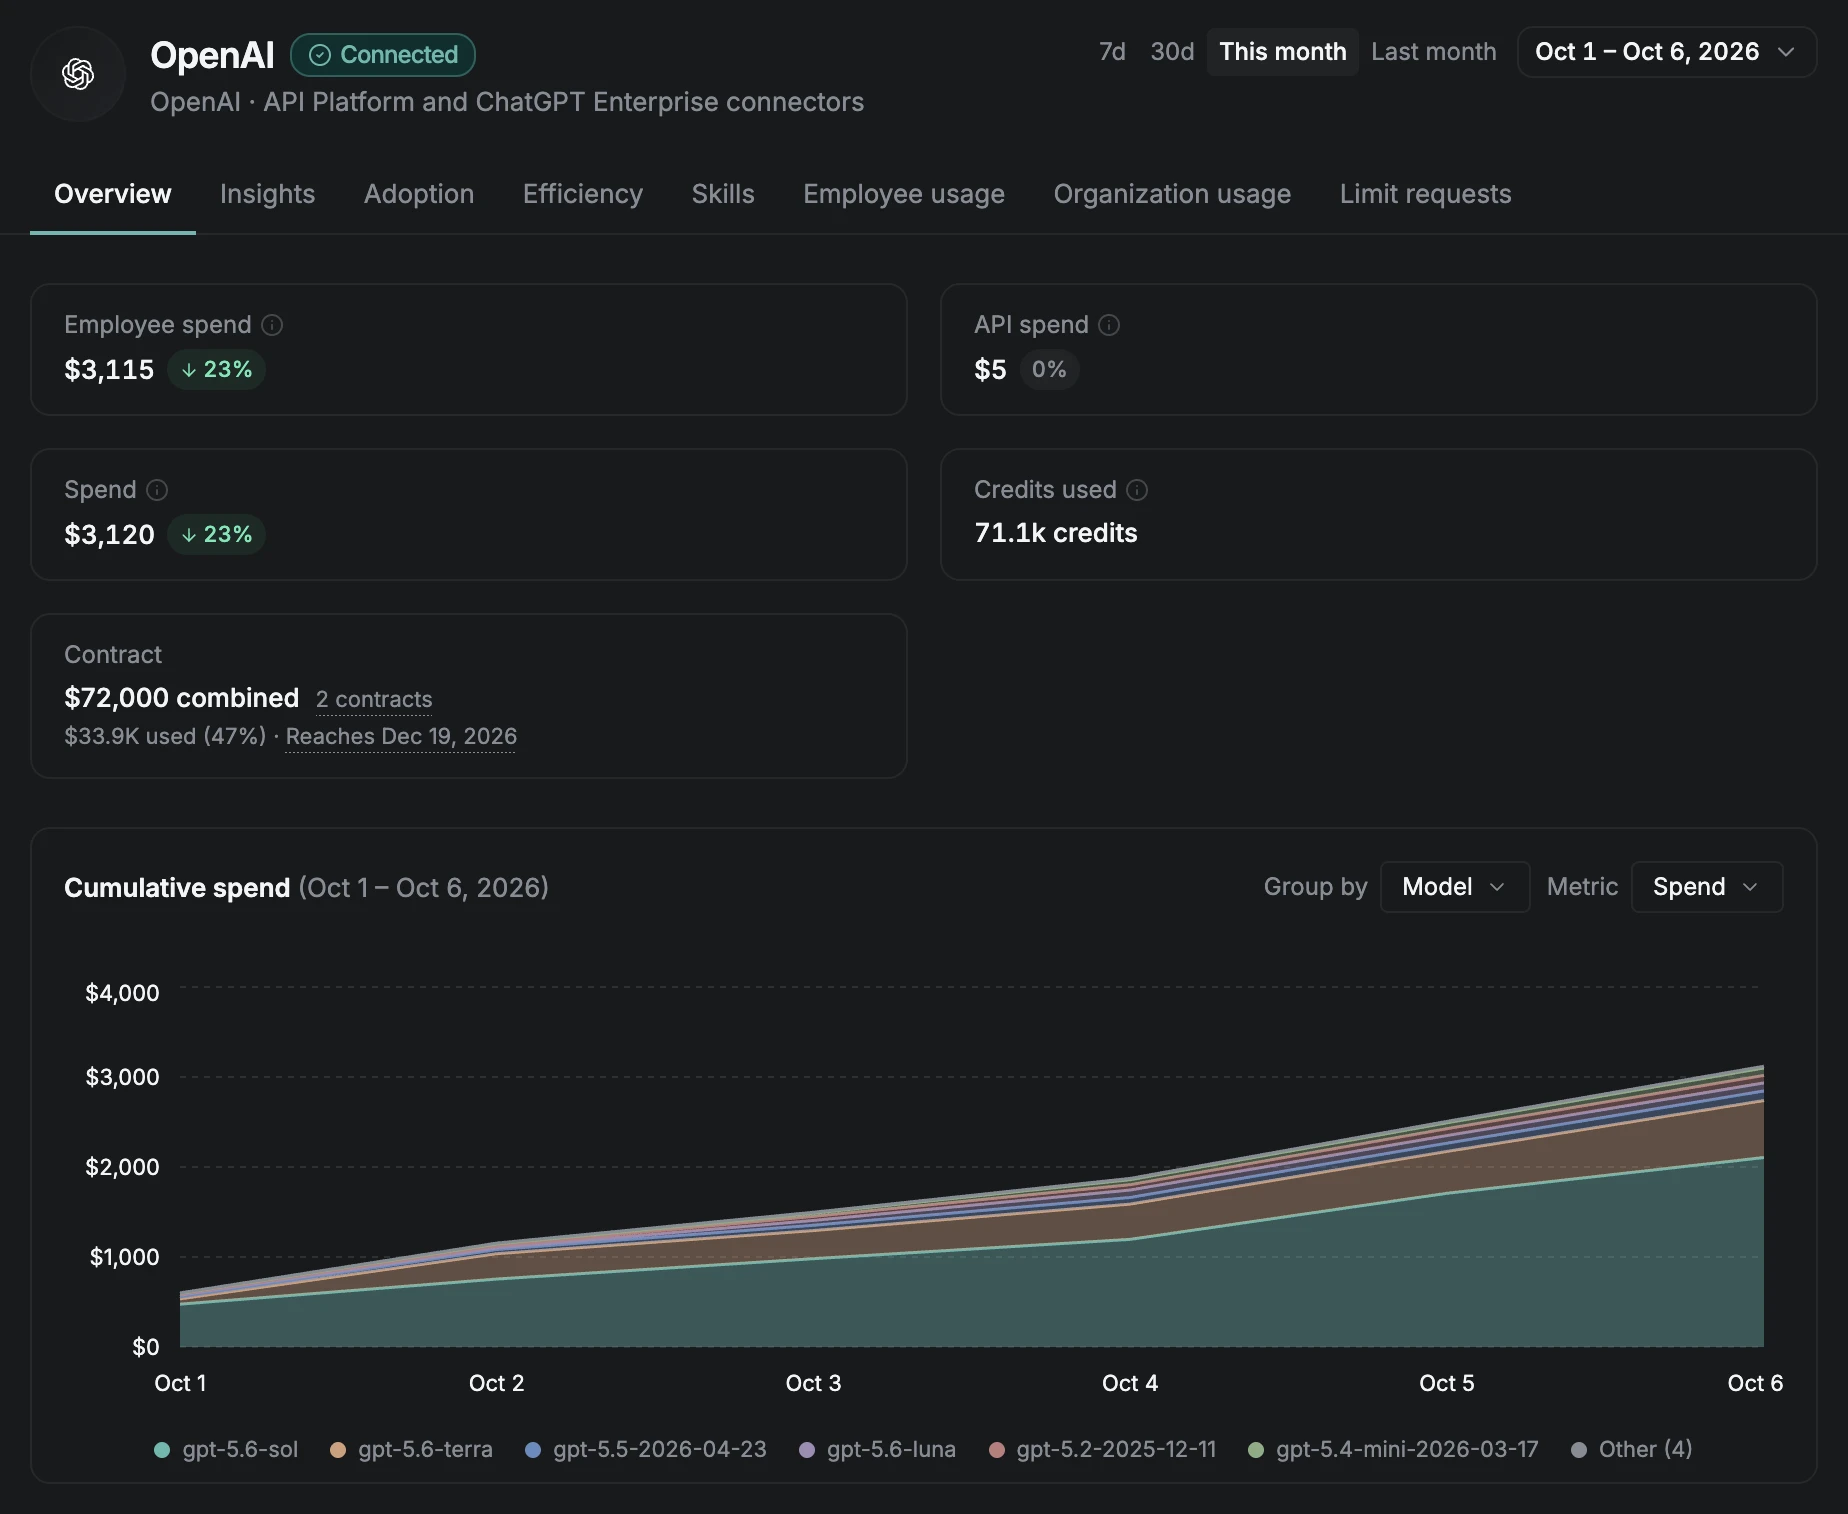Click the API spend info icon
The image size is (1848, 1514).
tap(1109, 325)
